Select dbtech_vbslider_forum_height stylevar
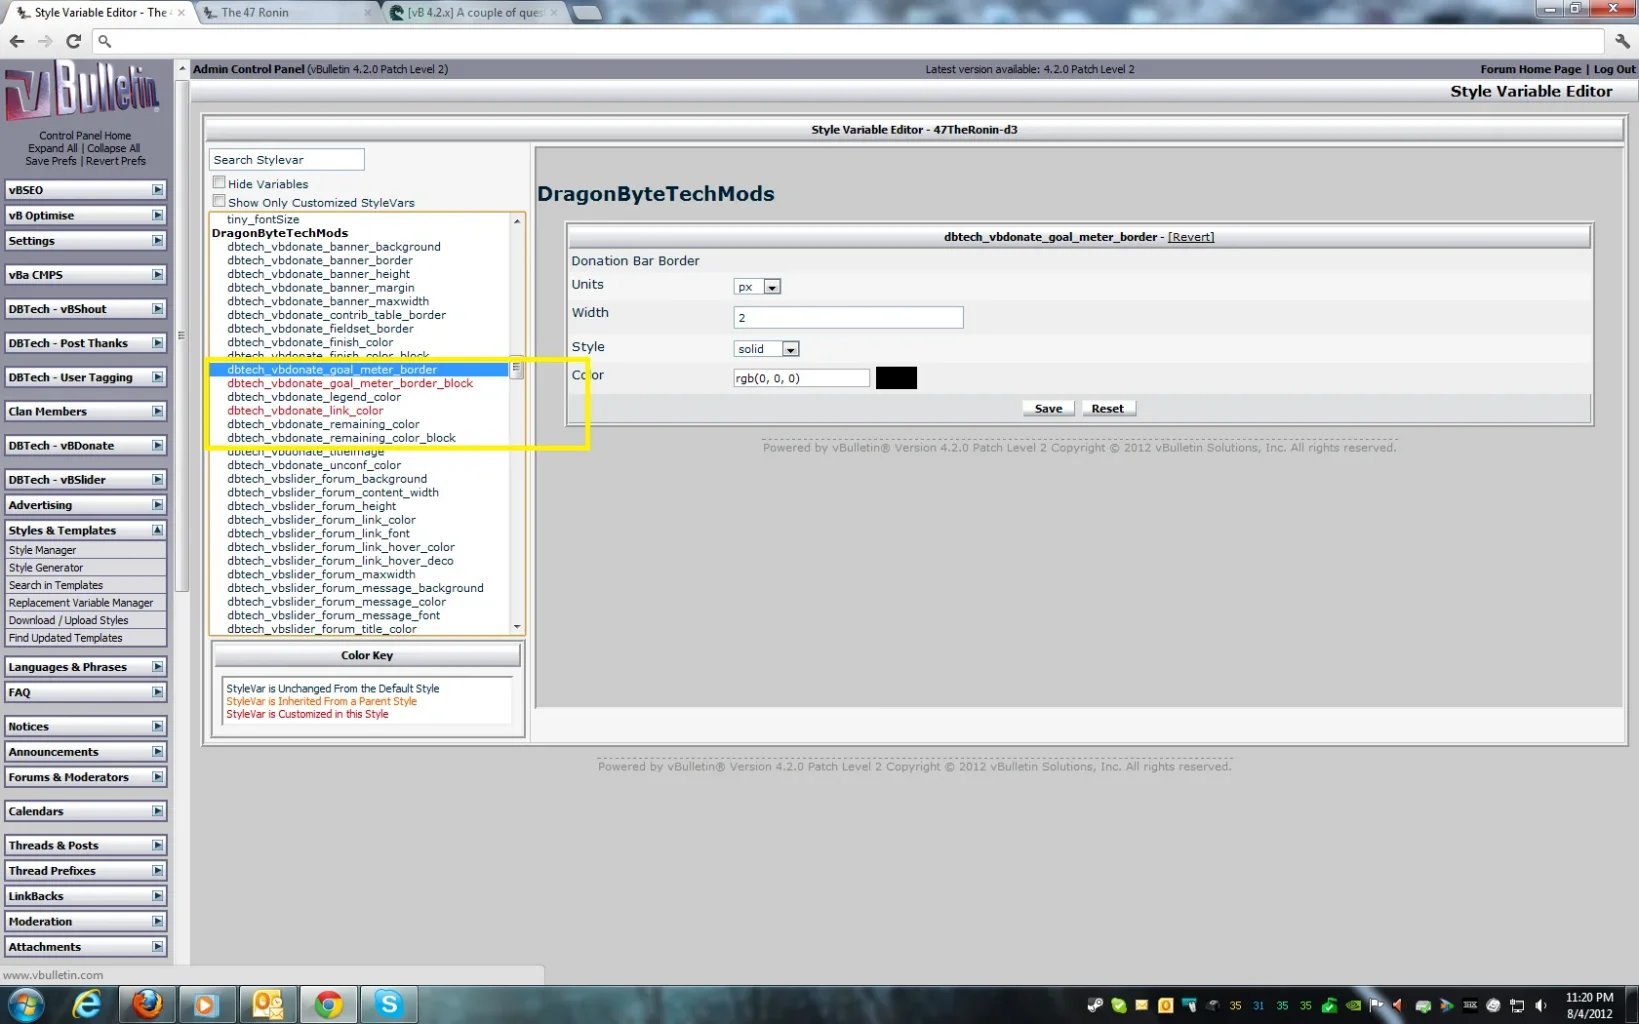1639x1024 pixels. point(312,506)
